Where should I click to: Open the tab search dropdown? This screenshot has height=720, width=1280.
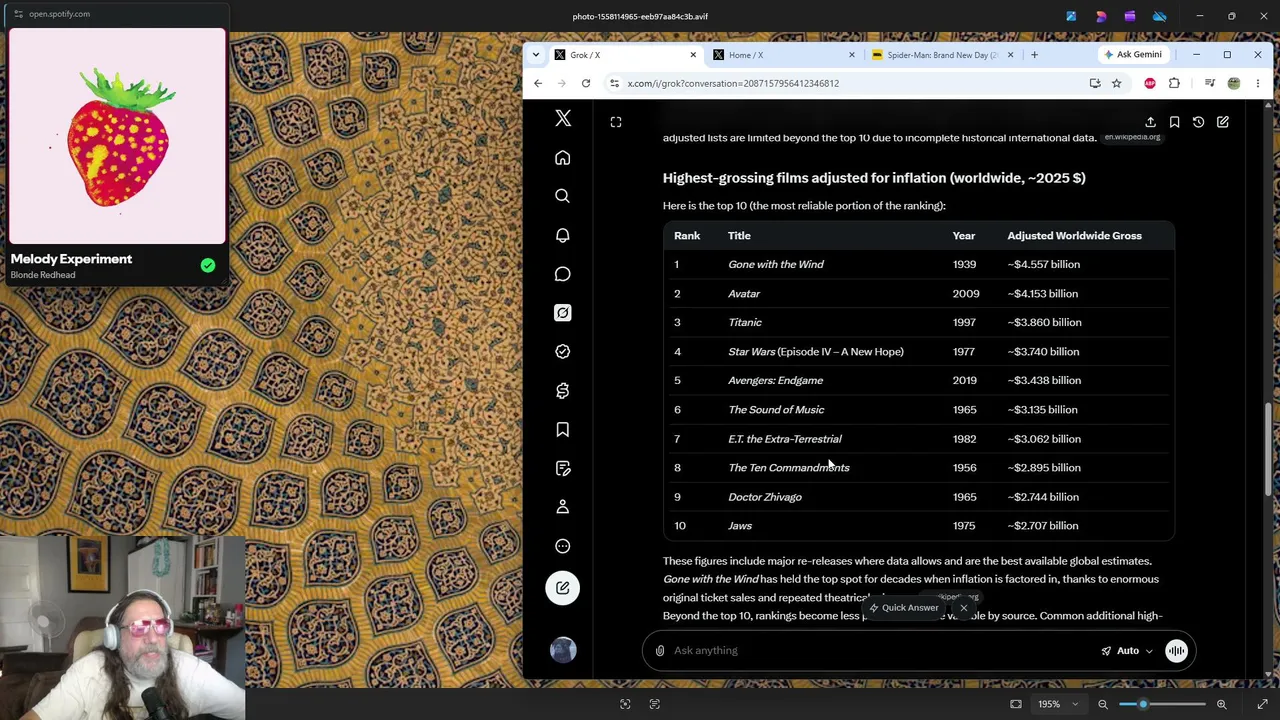(536, 55)
